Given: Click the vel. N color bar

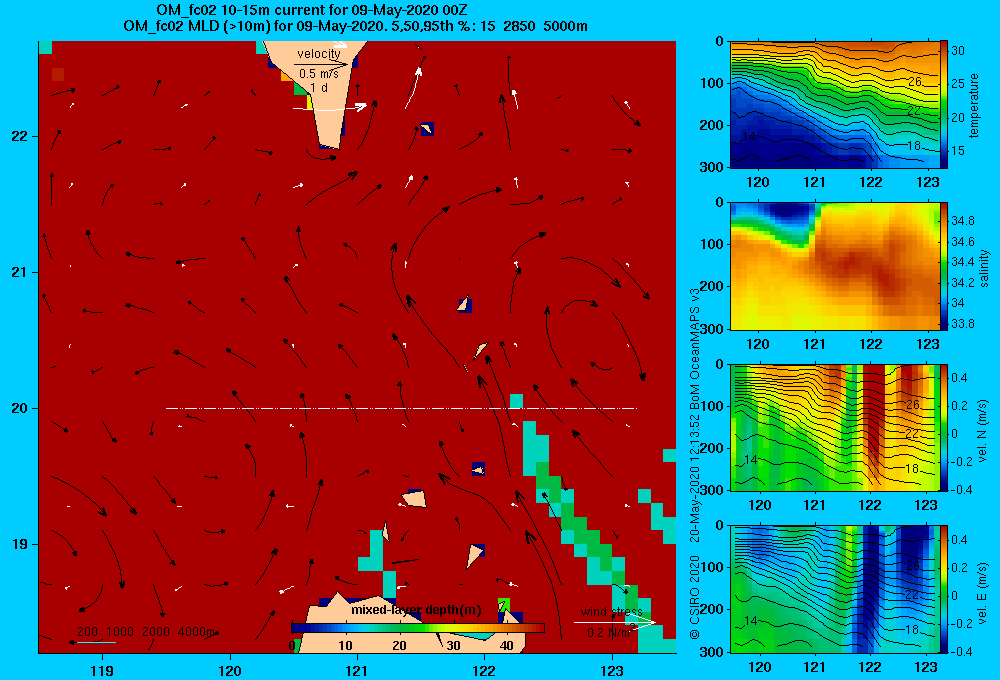Looking at the screenshot, I should pyautogui.click(x=944, y=427).
